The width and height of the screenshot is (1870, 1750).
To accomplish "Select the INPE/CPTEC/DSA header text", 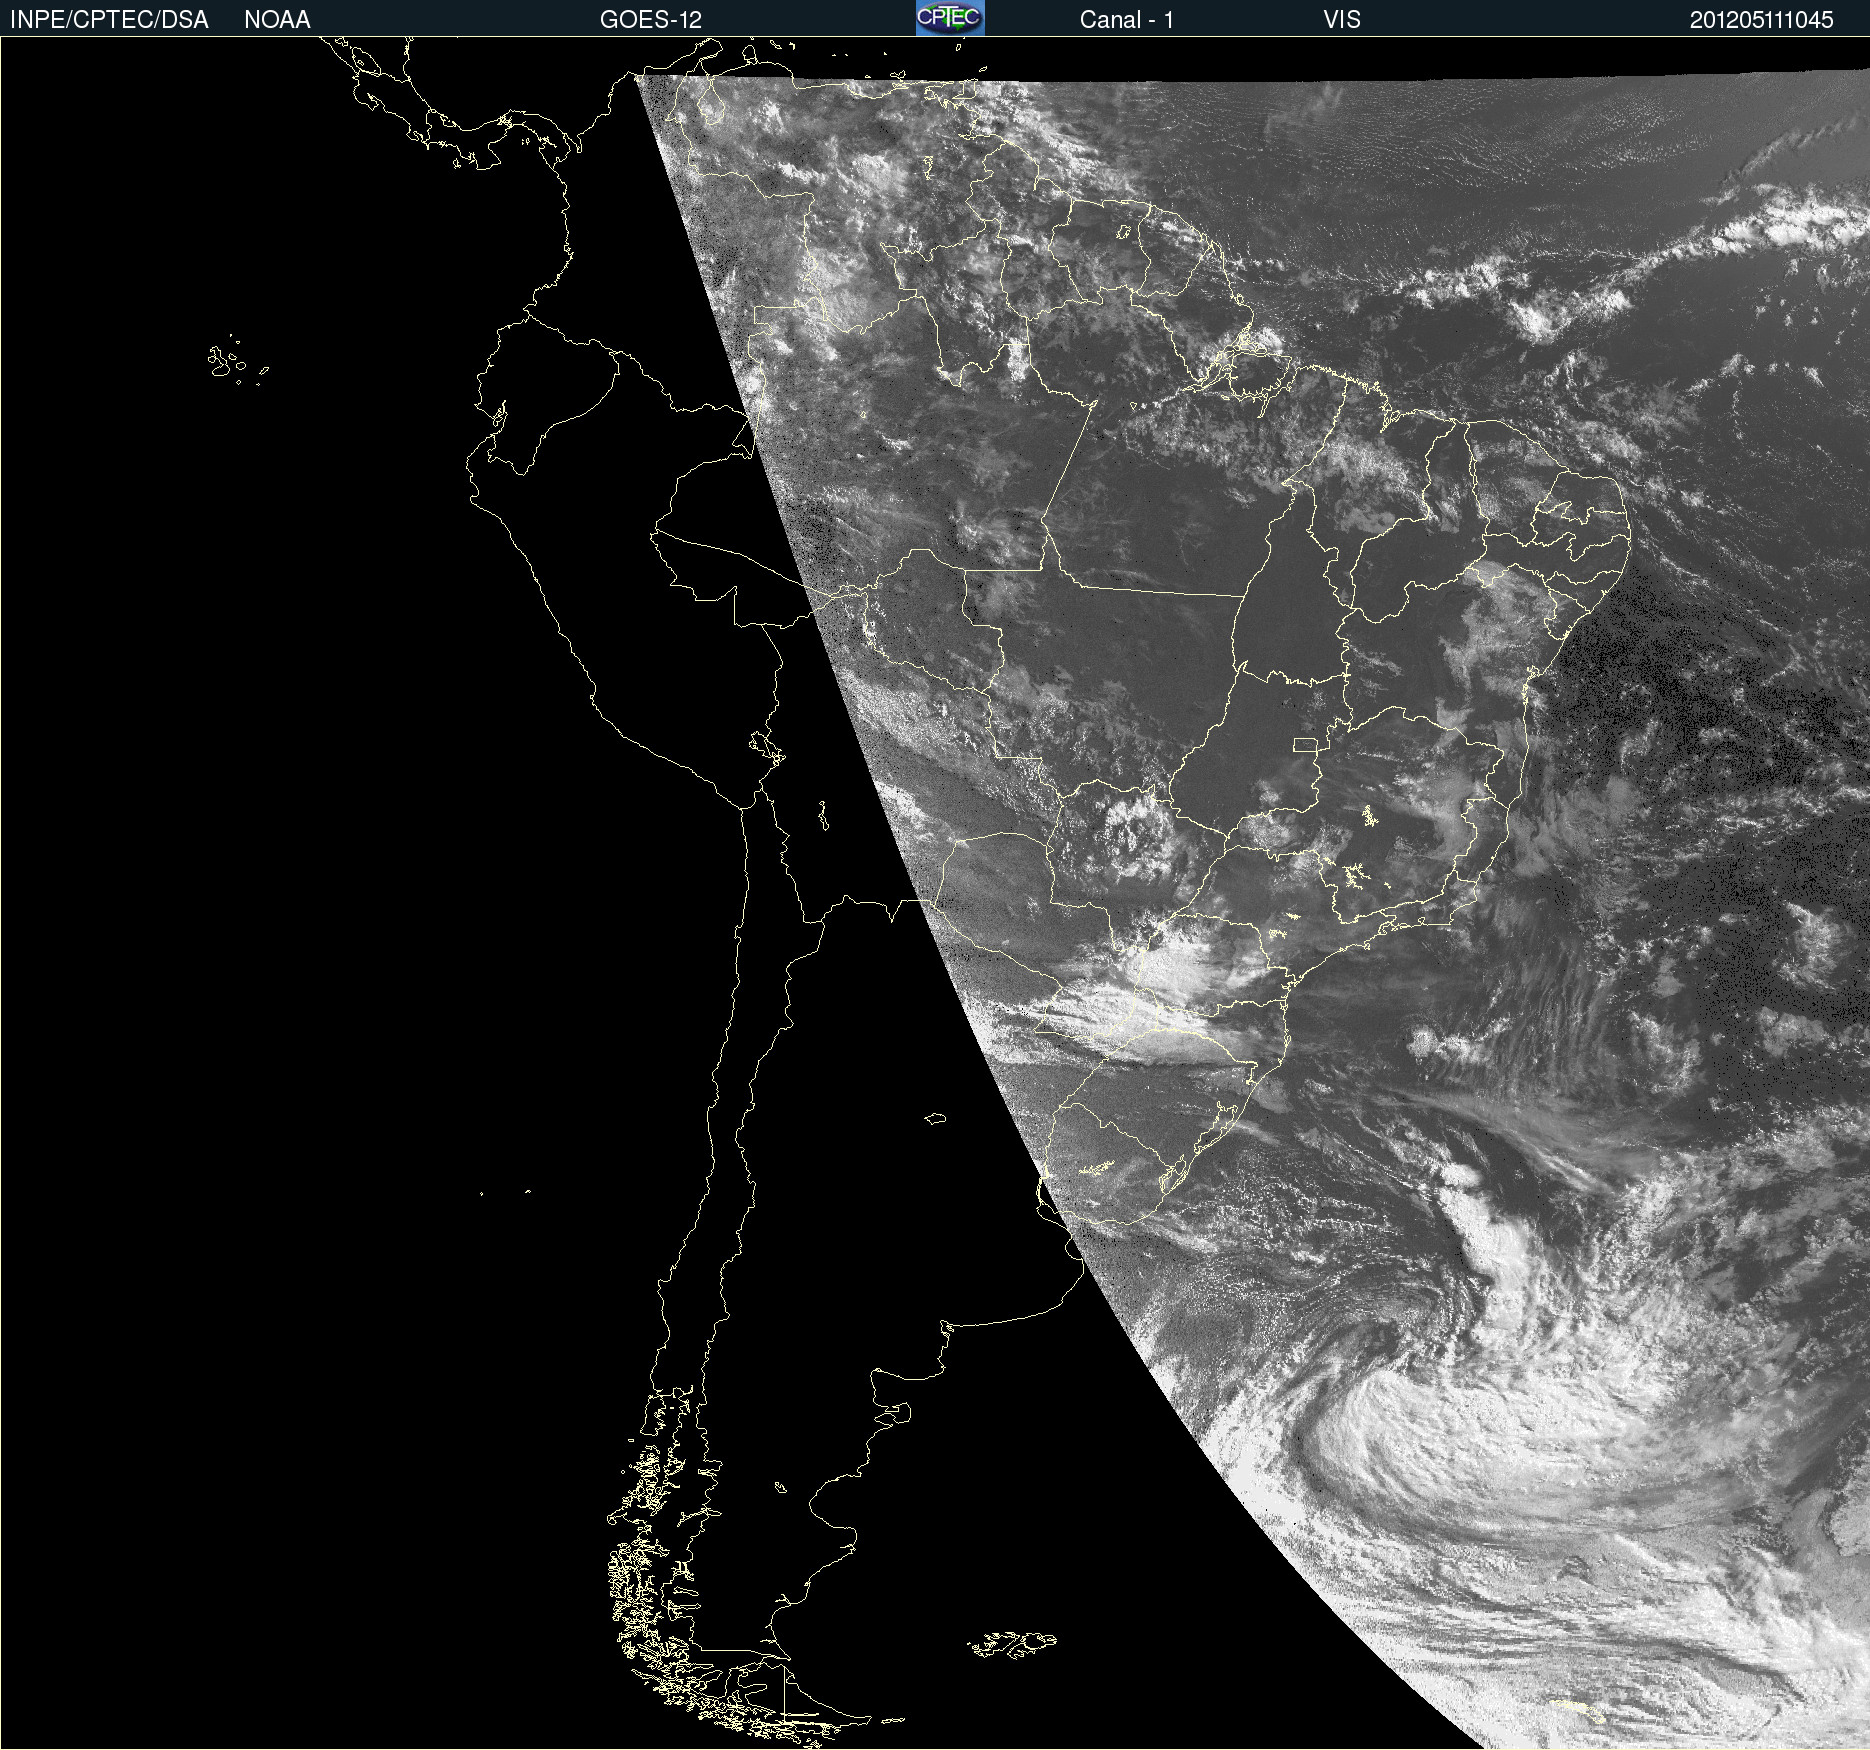I will click(109, 20).
